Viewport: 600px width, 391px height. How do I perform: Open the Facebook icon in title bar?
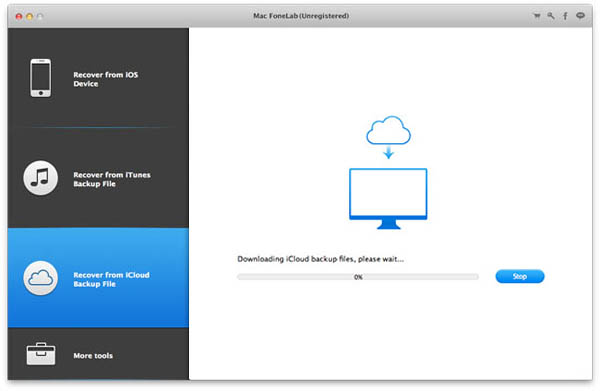[565, 16]
